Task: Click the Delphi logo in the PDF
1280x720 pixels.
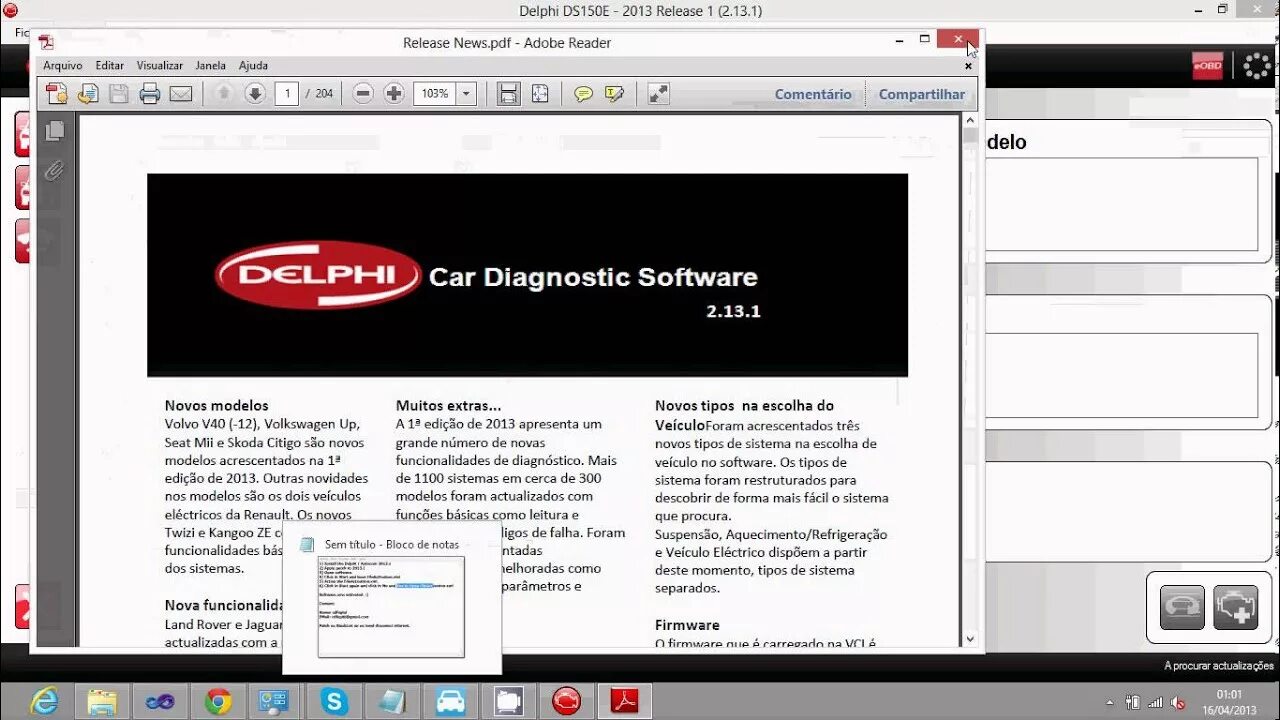Action: point(318,275)
